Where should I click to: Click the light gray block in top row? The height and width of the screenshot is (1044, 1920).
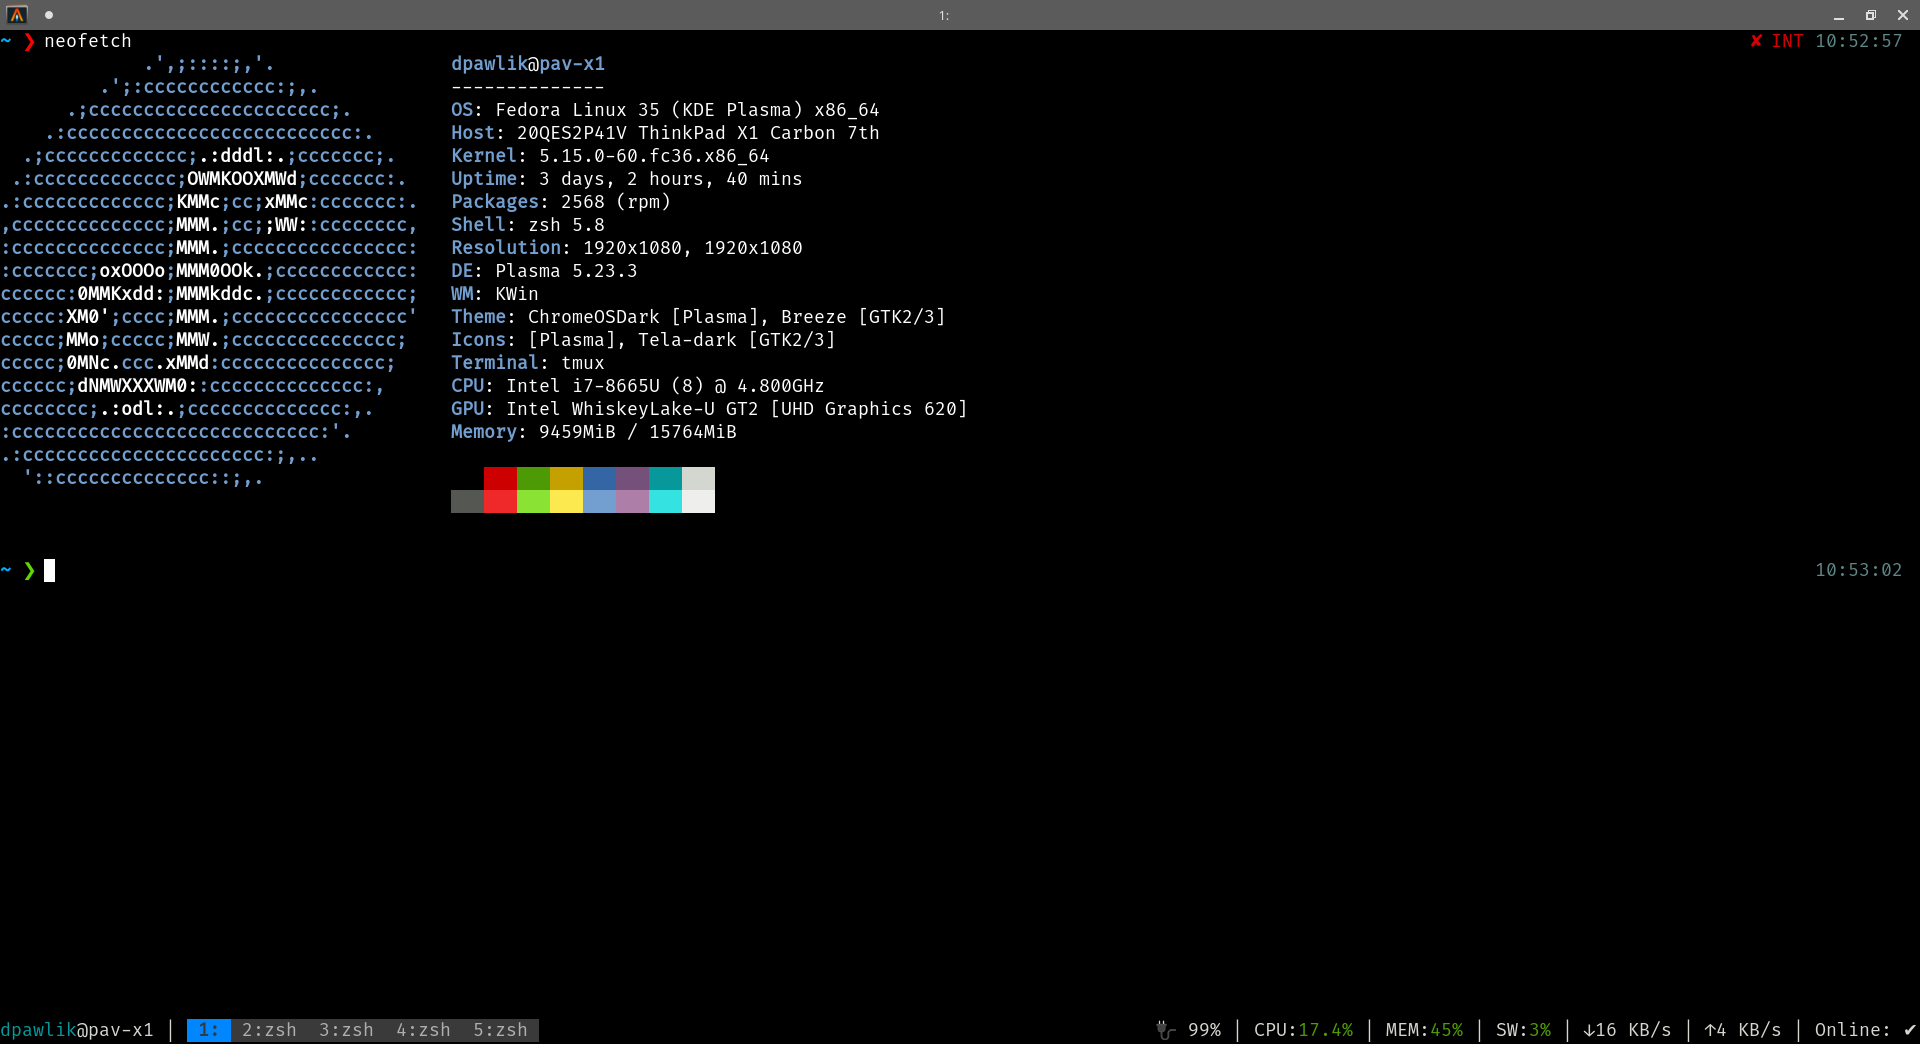coord(698,478)
